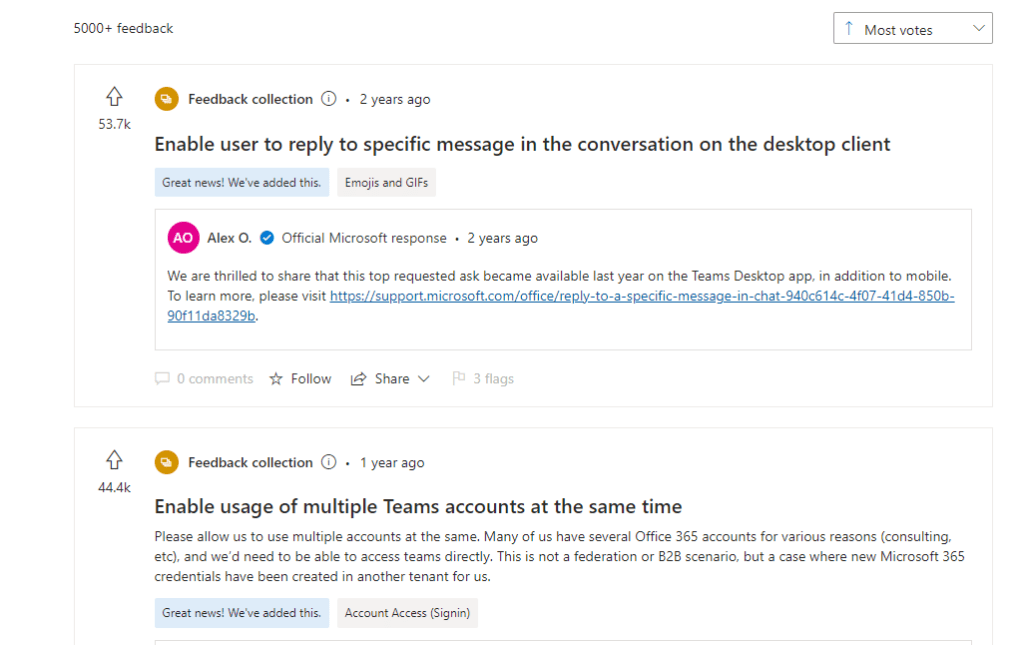Click the 'Emojis and GIFs' tag
1024x645 pixels.
point(387,182)
